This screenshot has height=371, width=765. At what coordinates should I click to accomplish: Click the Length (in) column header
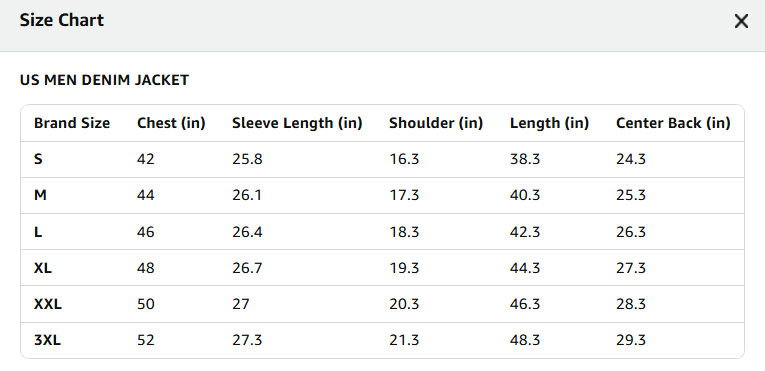click(549, 123)
